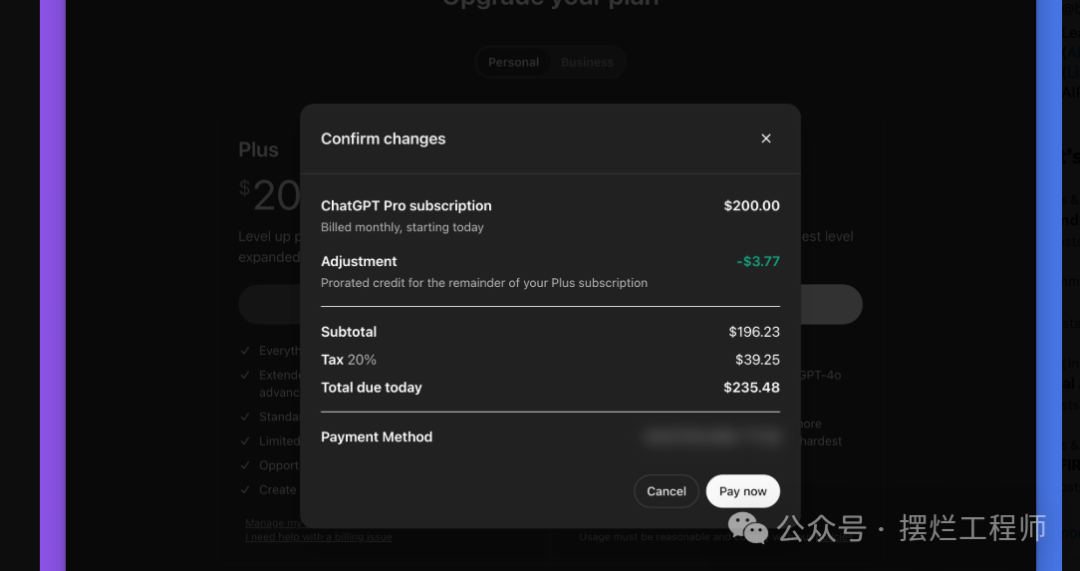Click the green -$3.77 adjustment amount

[757, 262]
